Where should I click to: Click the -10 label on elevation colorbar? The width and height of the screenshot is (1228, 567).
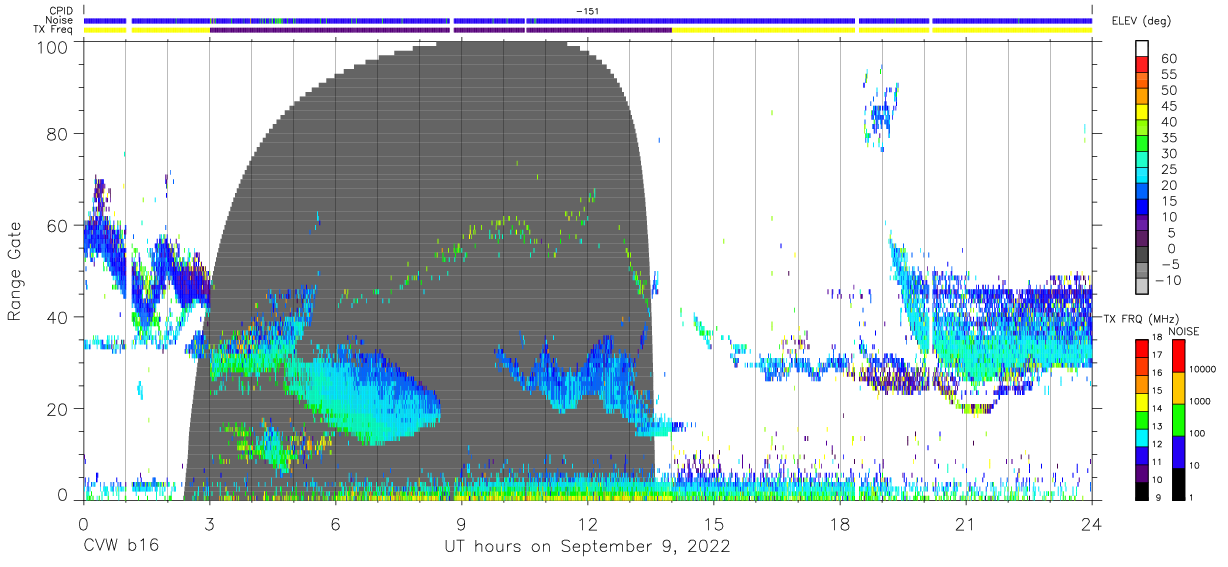point(1166,280)
